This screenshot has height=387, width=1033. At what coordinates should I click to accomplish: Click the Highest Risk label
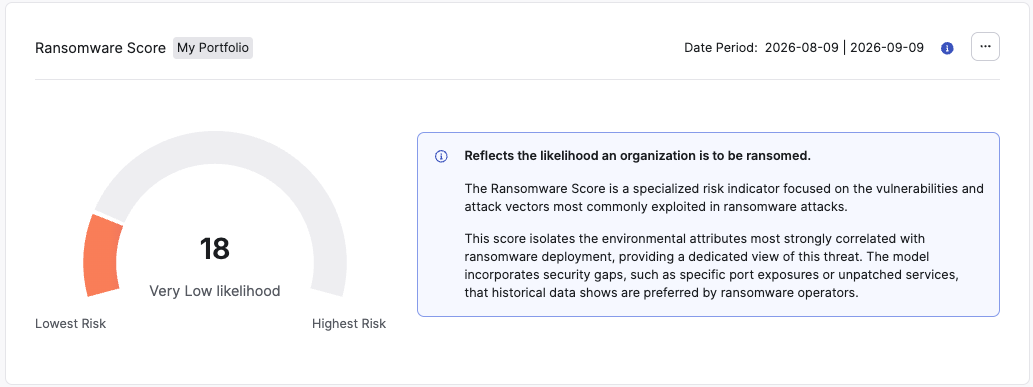[x=349, y=324]
